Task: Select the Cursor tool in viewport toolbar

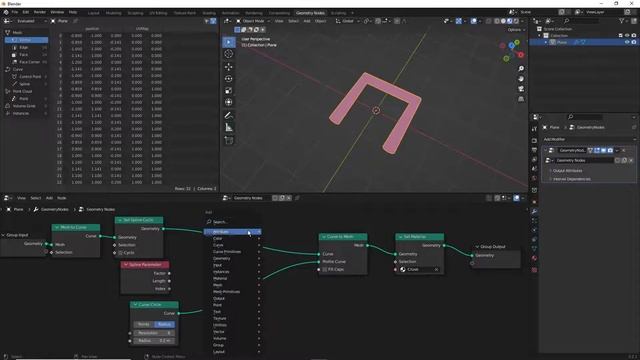Action: (229, 54)
